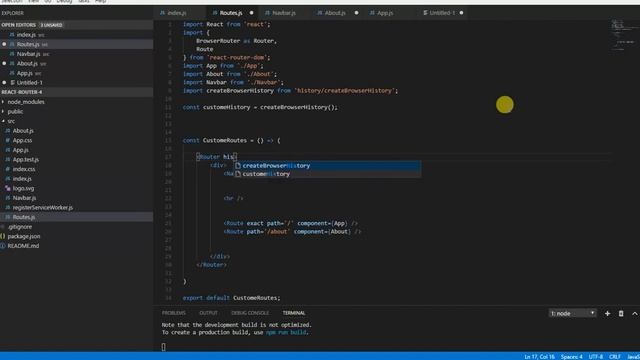Select index.js under Open Editors
The height and width of the screenshot is (360, 640).
[x=26, y=35]
